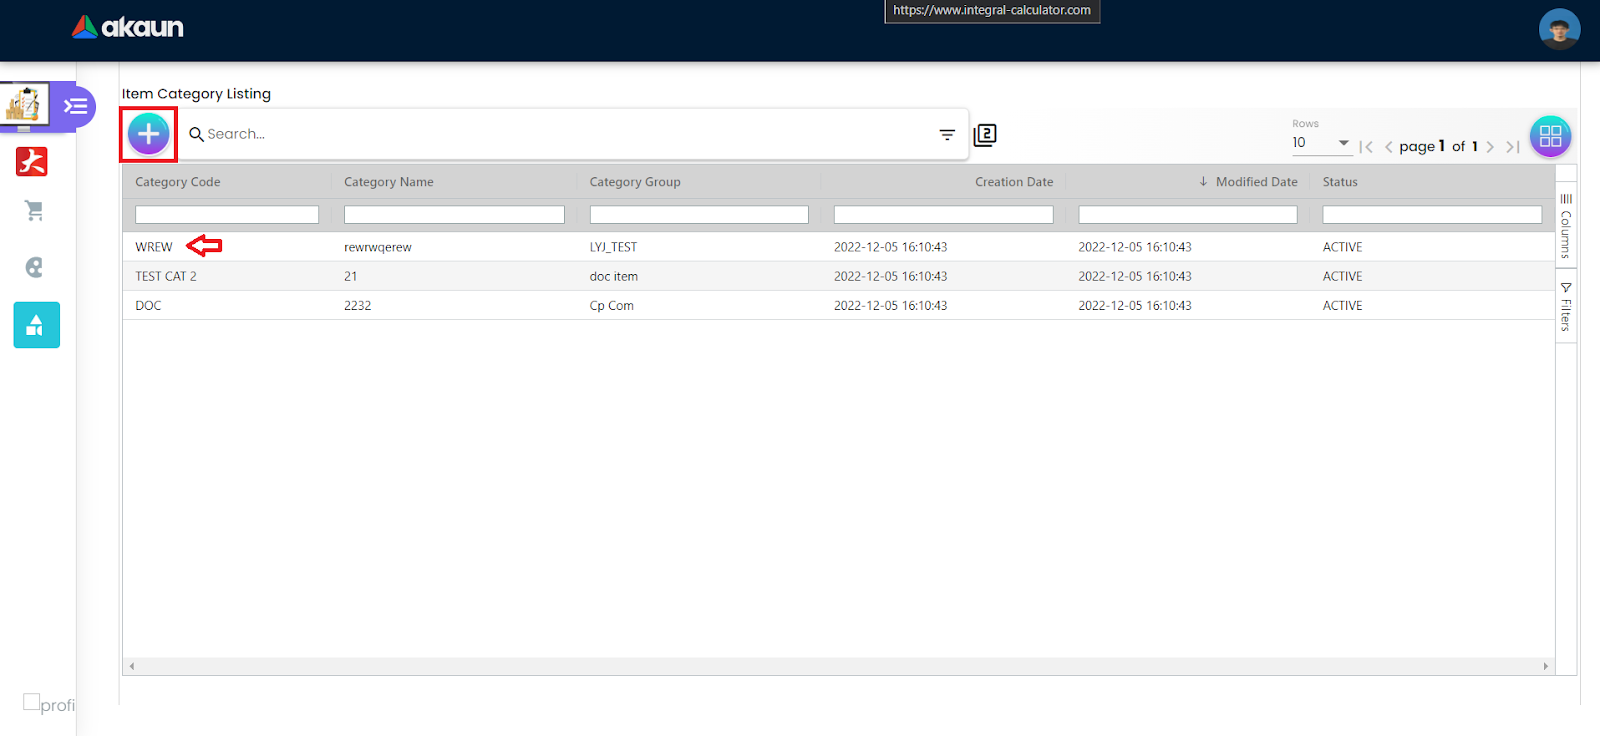Go to the next page
The height and width of the screenshot is (736, 1600).
coord(1490,147)
